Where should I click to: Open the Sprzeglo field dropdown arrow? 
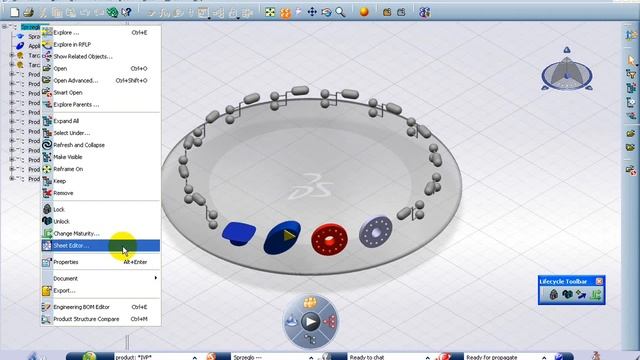point(311,358)
